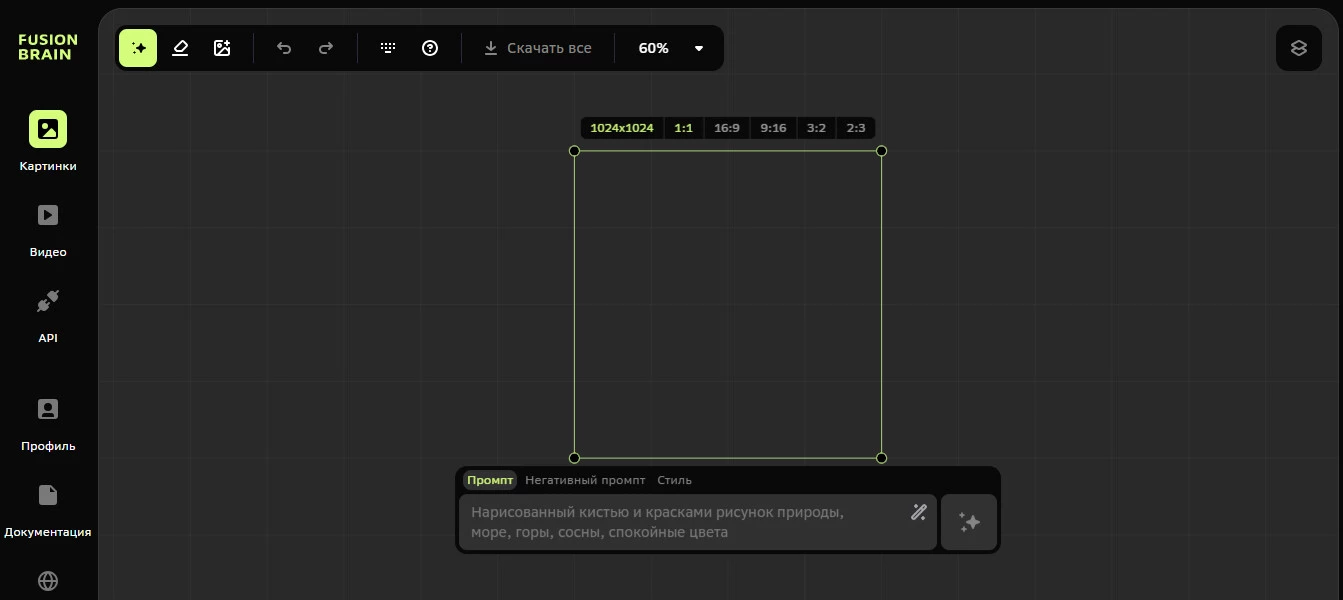Click the globe language icon

tap(48, 581)
